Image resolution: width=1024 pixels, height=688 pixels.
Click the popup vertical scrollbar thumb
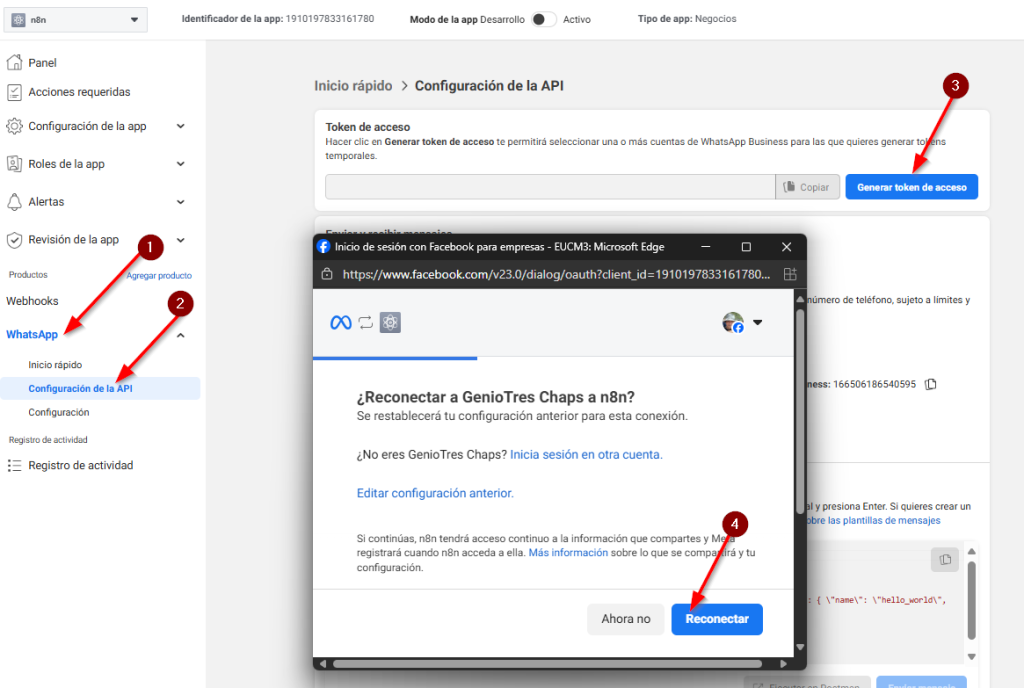[x=800, y=411]
